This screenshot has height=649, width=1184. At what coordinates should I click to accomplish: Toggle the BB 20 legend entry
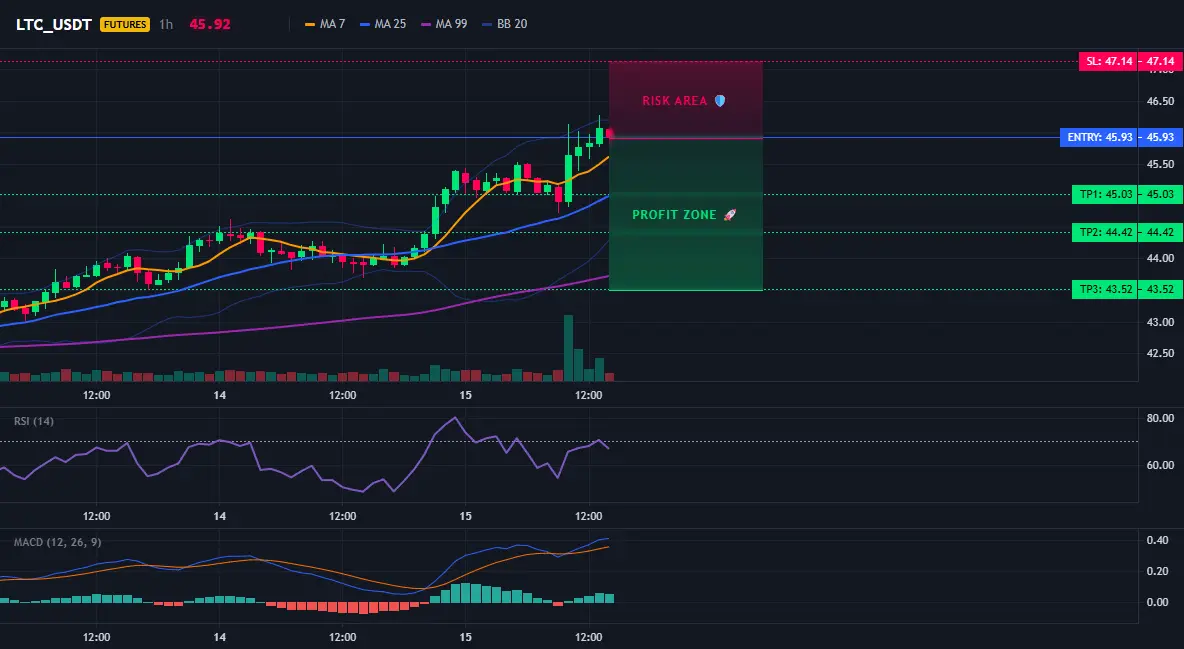tap(504, 24)
